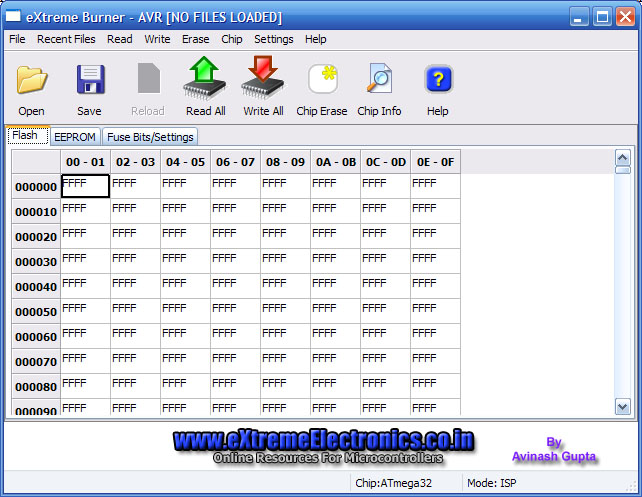Select the cell at row 000060, column 0C - 0D

click(385, 336)
